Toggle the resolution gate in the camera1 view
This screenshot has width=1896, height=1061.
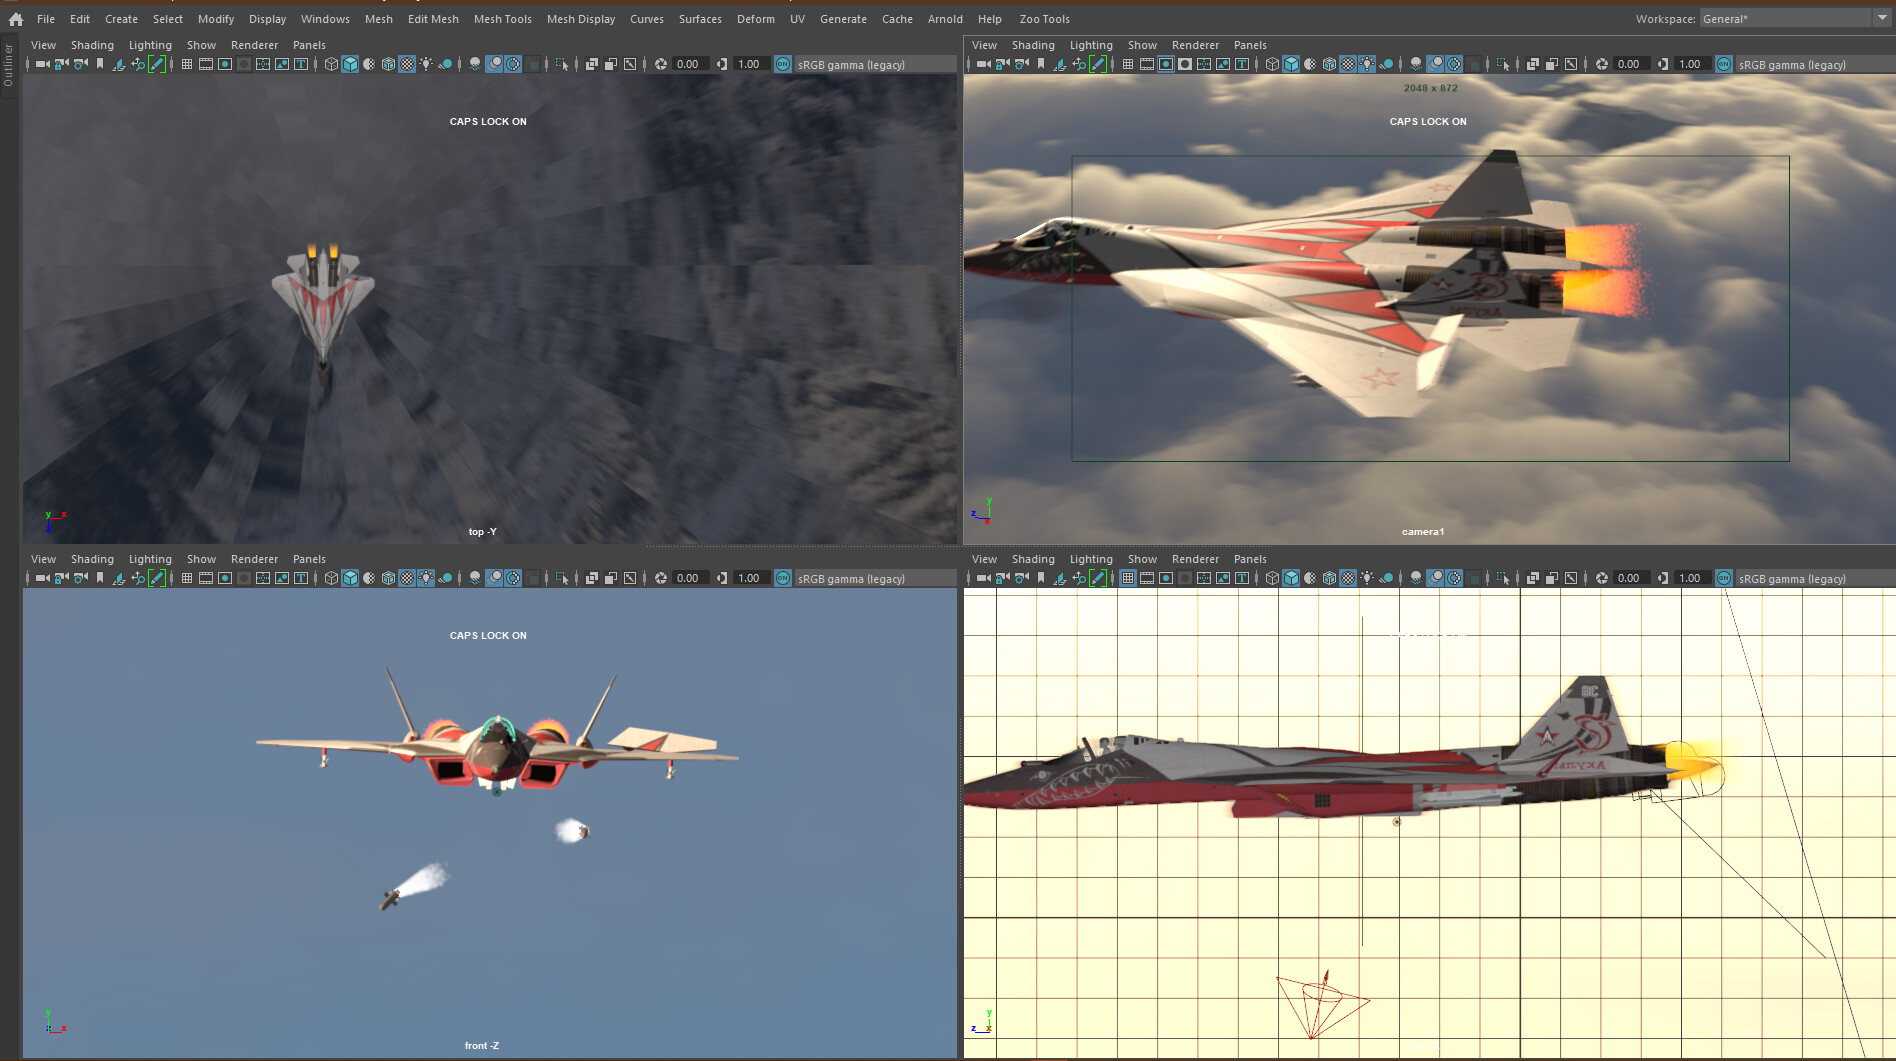click(x=1166, y=64)
